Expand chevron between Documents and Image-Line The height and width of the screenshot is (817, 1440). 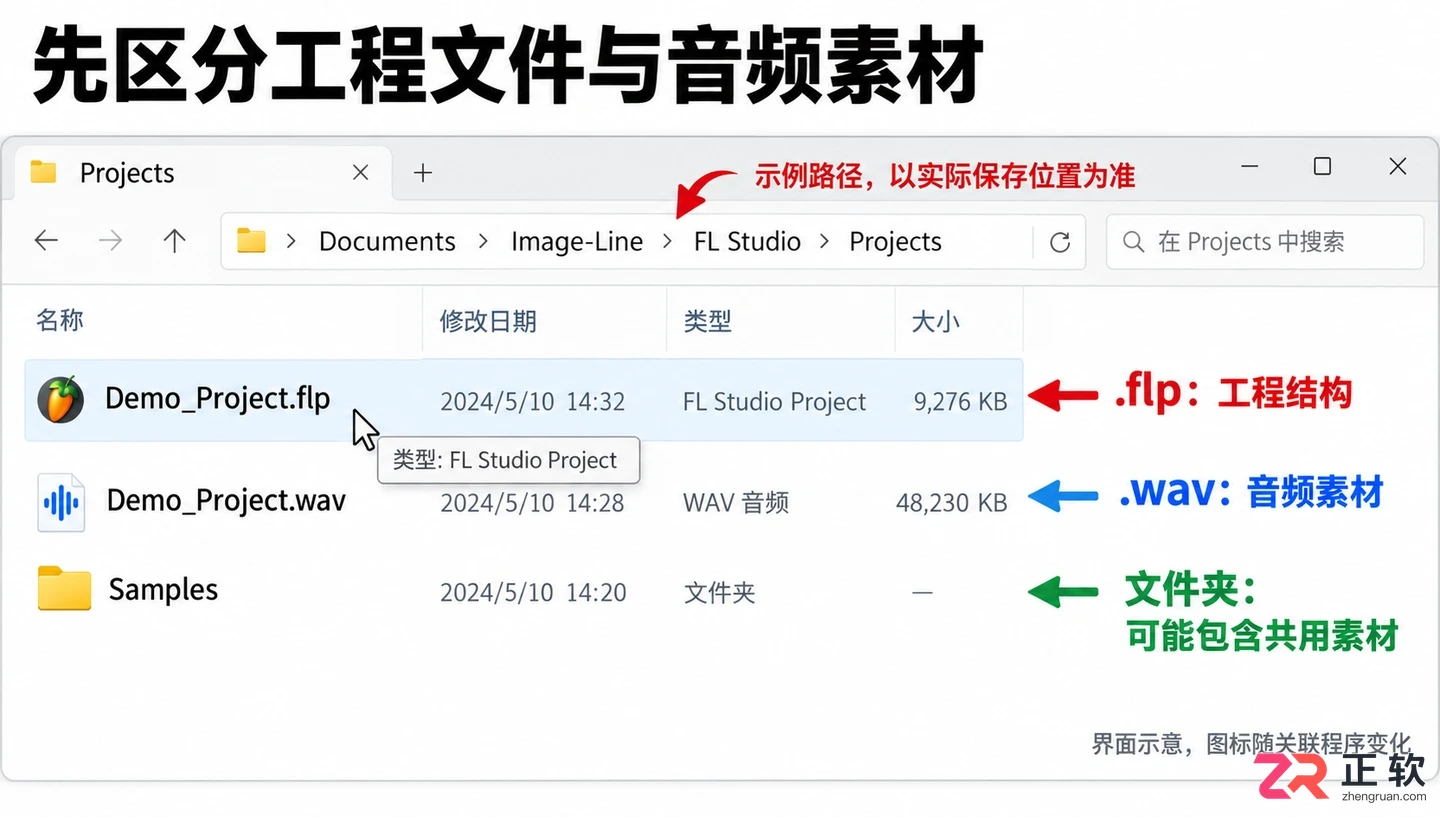coord(483,242)
